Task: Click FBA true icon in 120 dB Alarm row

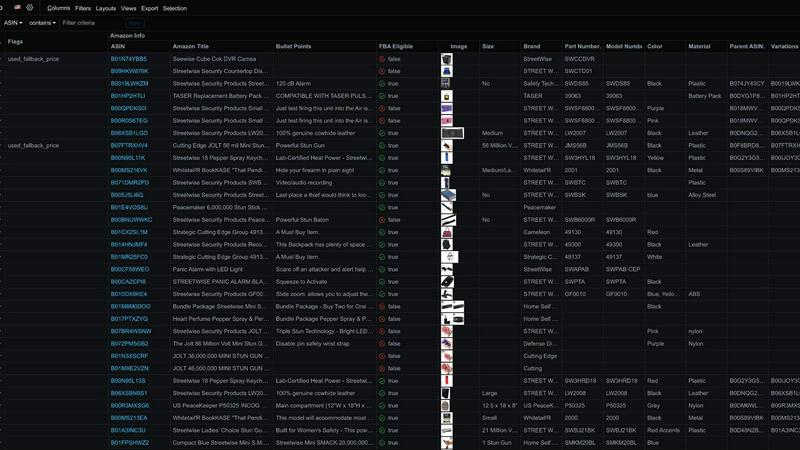Action: coord(382,84)
